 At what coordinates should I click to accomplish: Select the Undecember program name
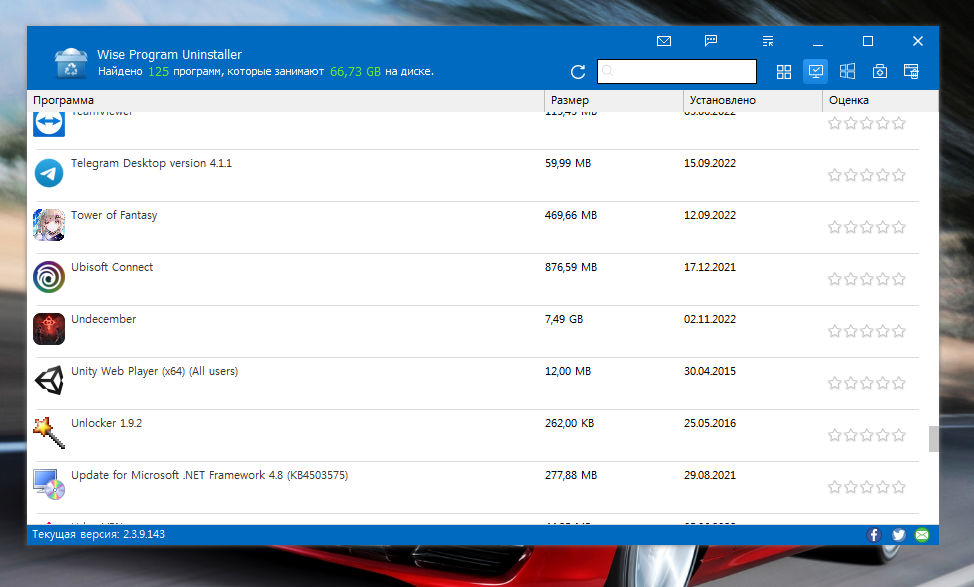click(x=103, y=319)
